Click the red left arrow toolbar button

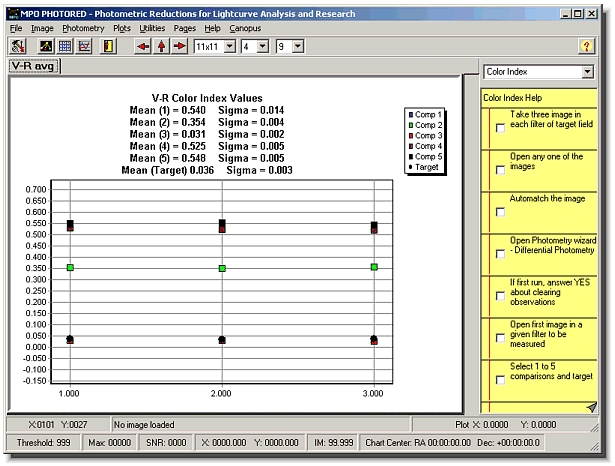[143, 46]
